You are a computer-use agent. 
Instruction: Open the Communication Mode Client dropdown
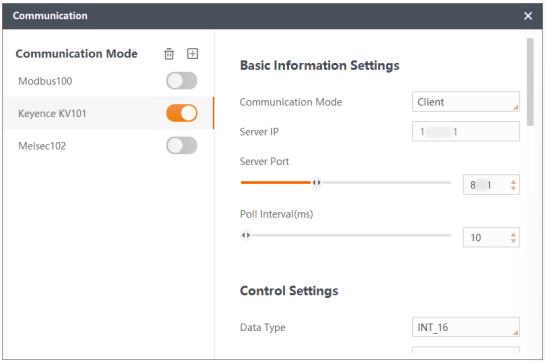point(466,102)
